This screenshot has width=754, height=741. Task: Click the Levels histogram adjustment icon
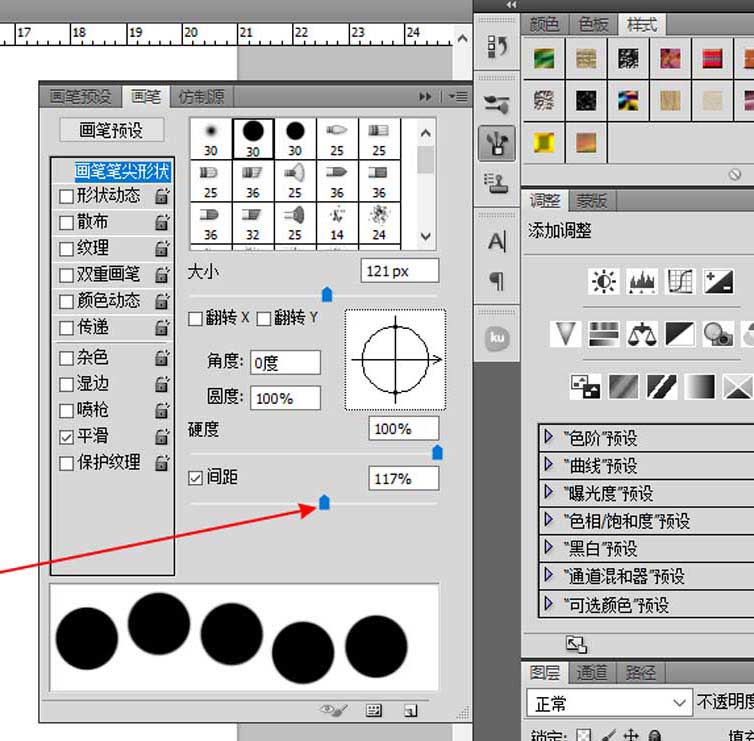[642, 281]
